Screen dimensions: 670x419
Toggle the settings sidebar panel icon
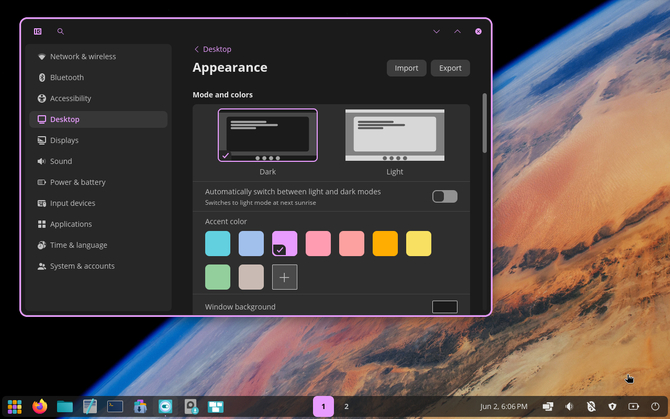38,31
